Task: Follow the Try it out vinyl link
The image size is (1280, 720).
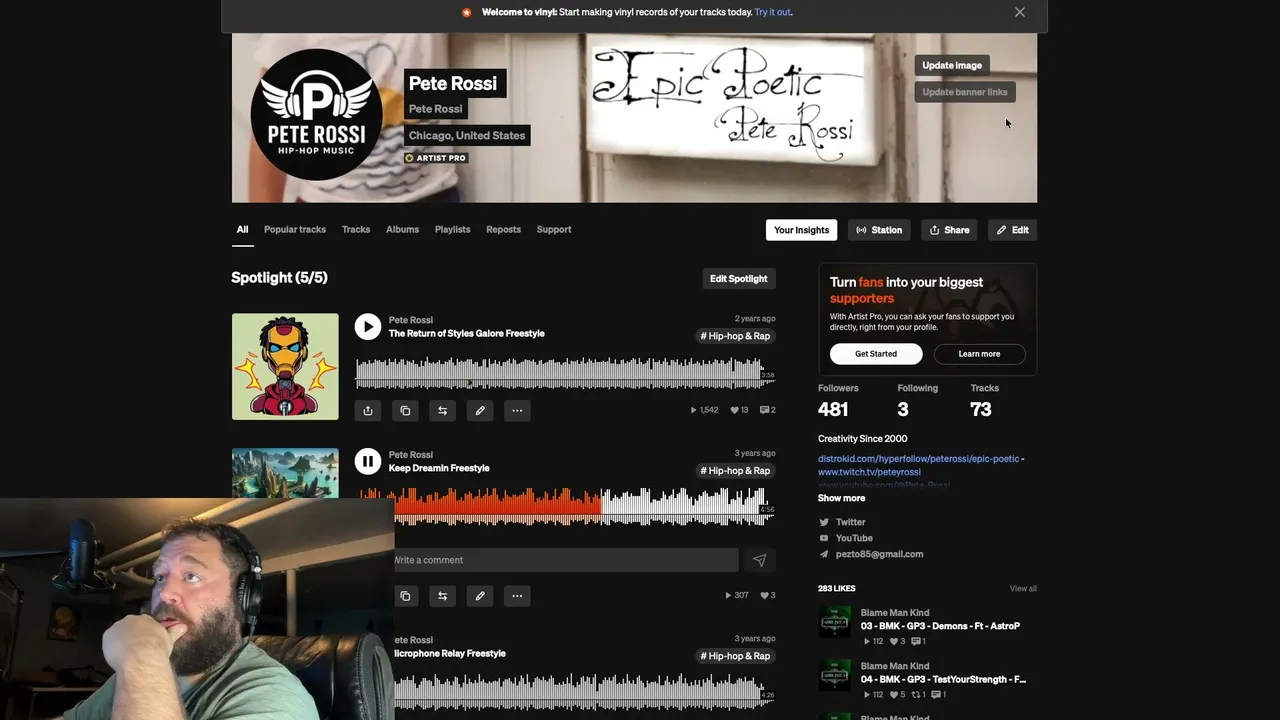Action: coord(773,12)
